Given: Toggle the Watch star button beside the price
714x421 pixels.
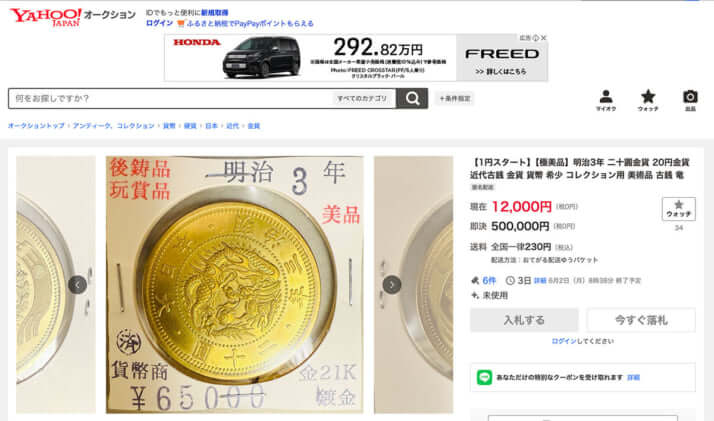Looking at the screenshot, I should click(678, 209).
